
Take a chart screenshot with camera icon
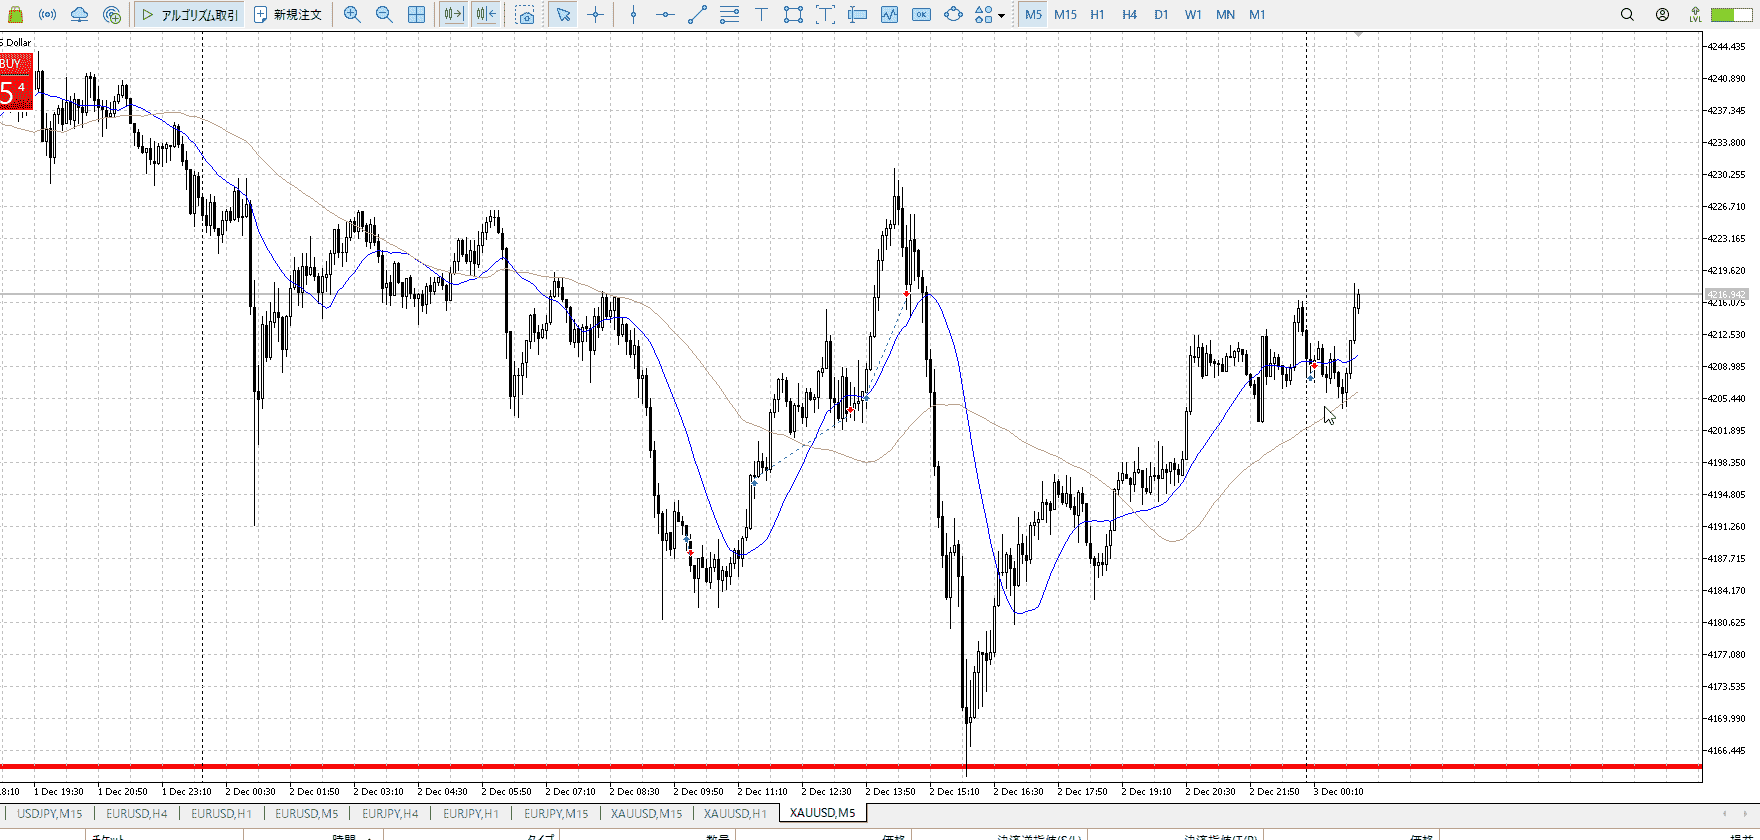525,15
